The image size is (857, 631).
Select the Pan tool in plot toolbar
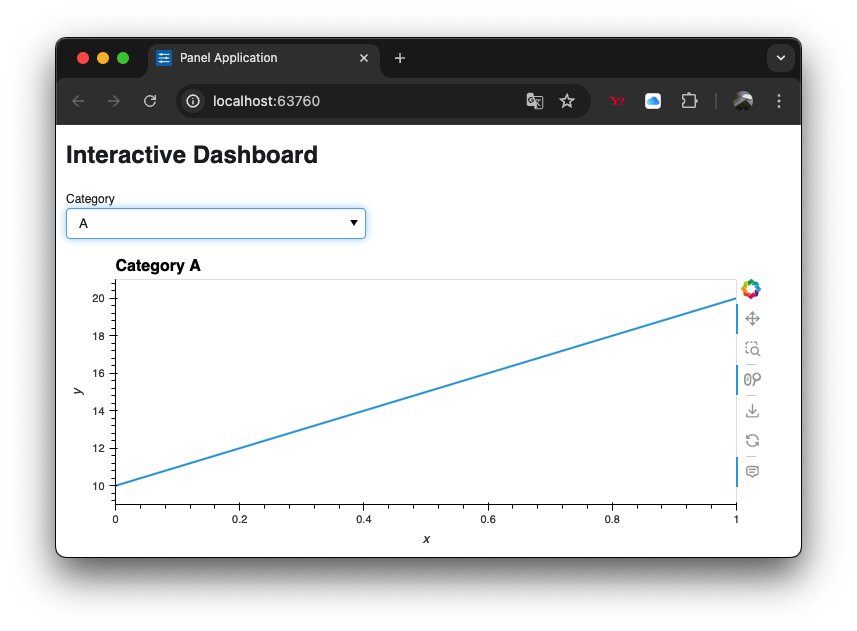752,319
